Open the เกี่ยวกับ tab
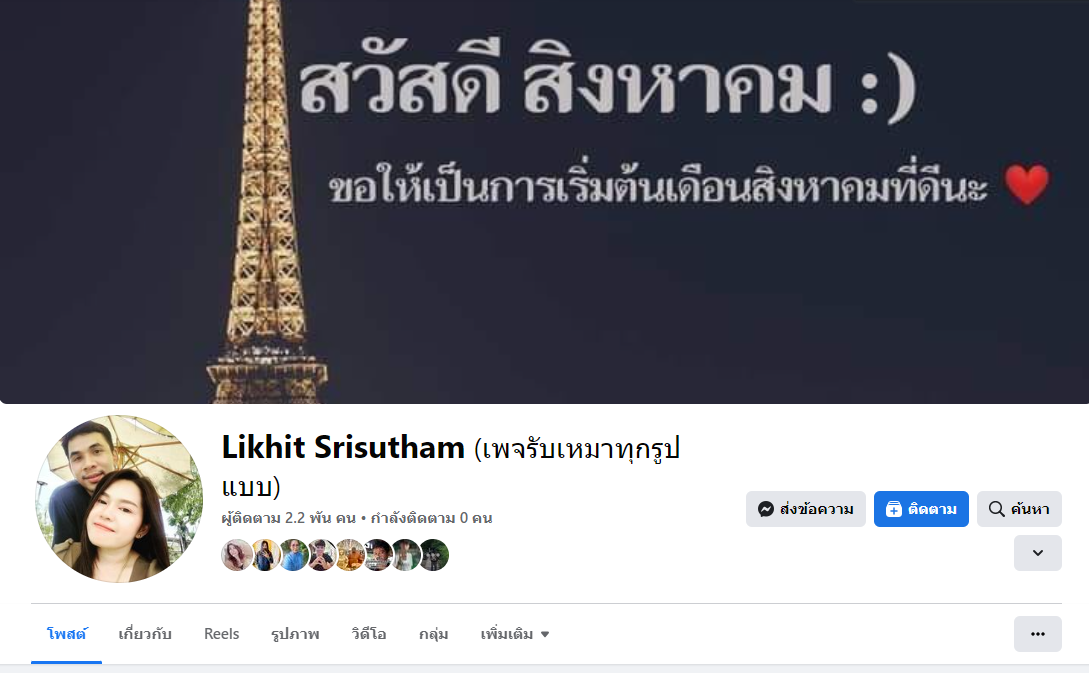1089x673 pixels. coord(144,634)
